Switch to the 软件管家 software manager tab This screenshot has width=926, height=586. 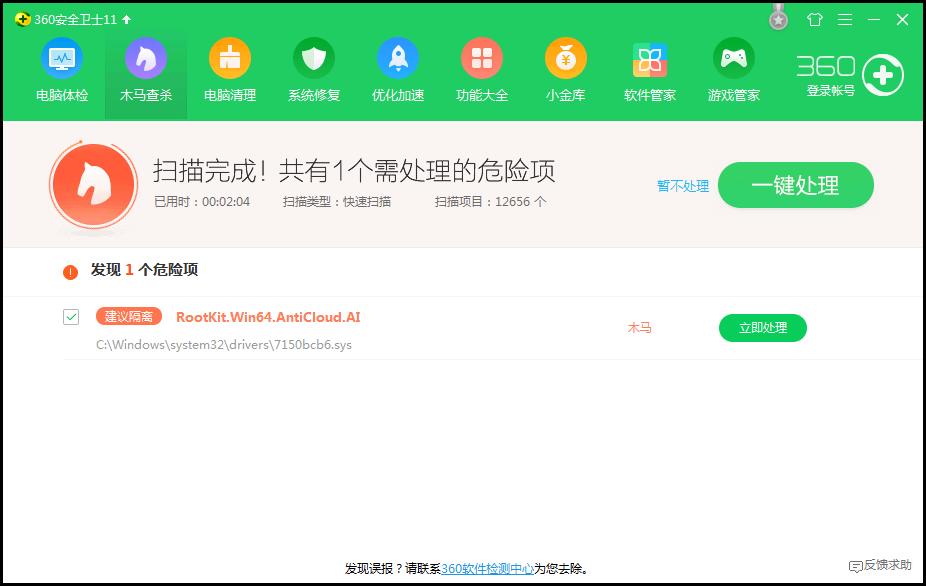click(x=649, y=68)
